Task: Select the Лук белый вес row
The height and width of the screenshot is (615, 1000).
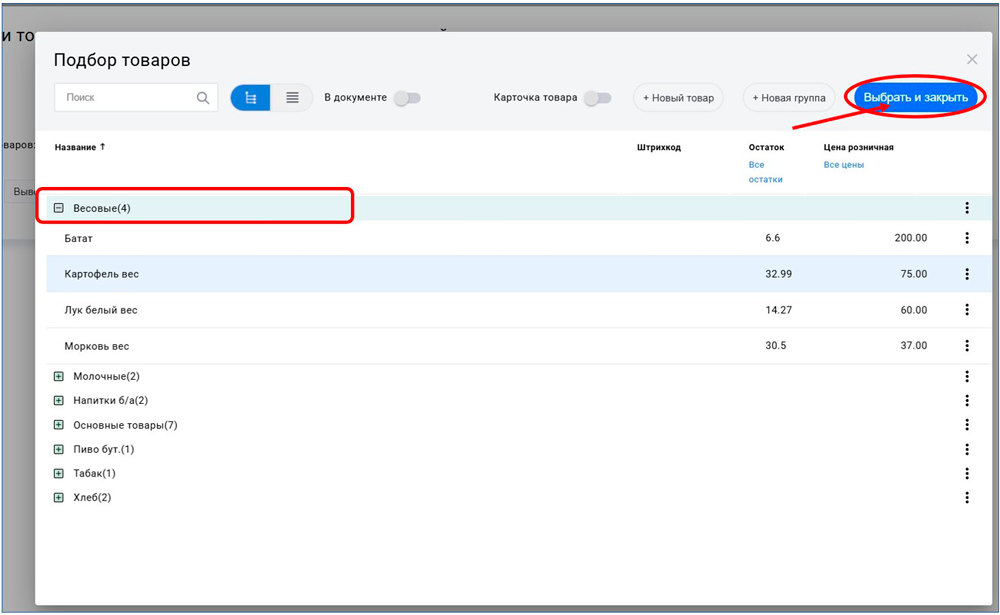Action: (x=101, y=310)
